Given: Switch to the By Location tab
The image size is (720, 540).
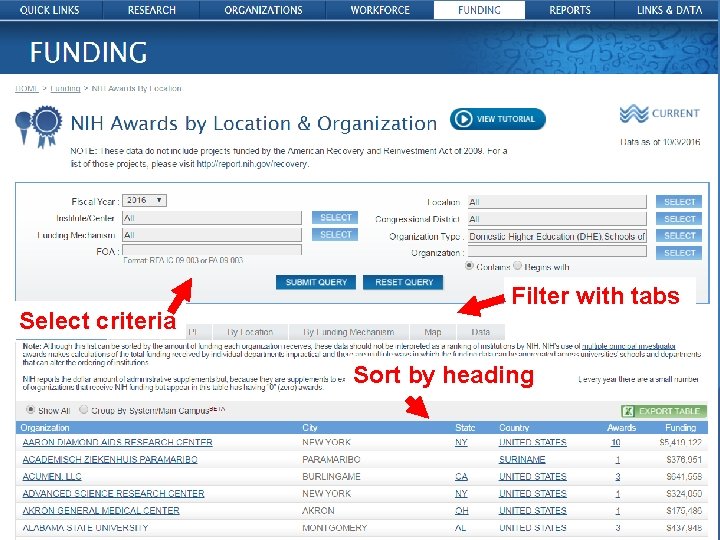Looking at the screenshot, I should coord(250,332).
